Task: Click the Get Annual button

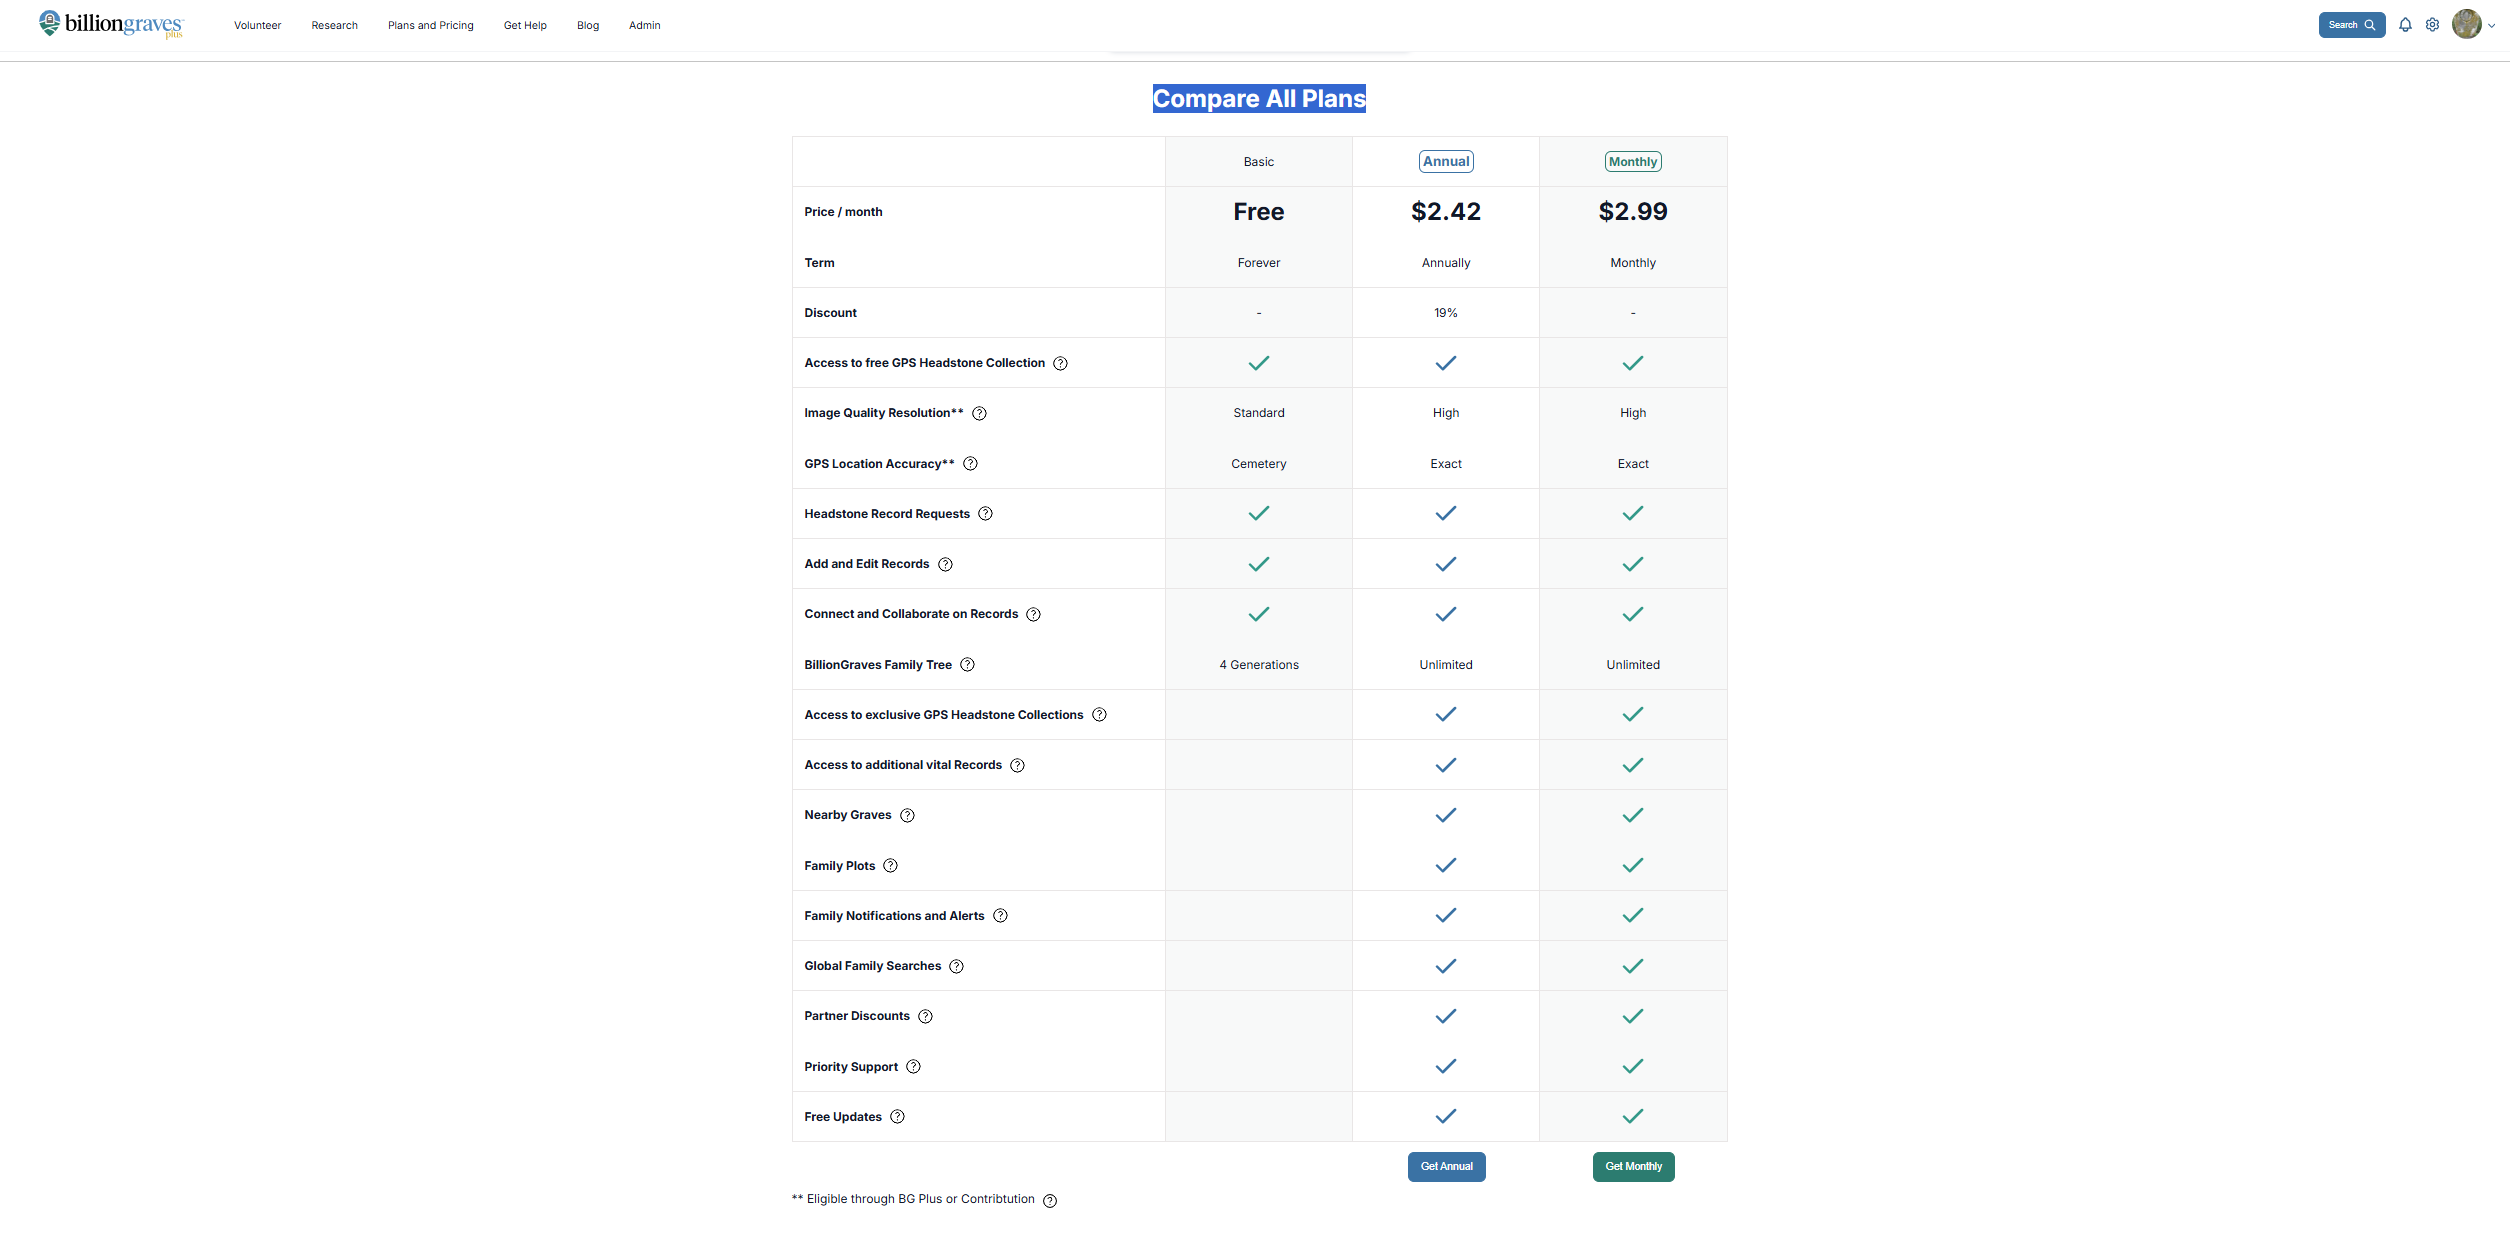Action: coord(1446,1167)
